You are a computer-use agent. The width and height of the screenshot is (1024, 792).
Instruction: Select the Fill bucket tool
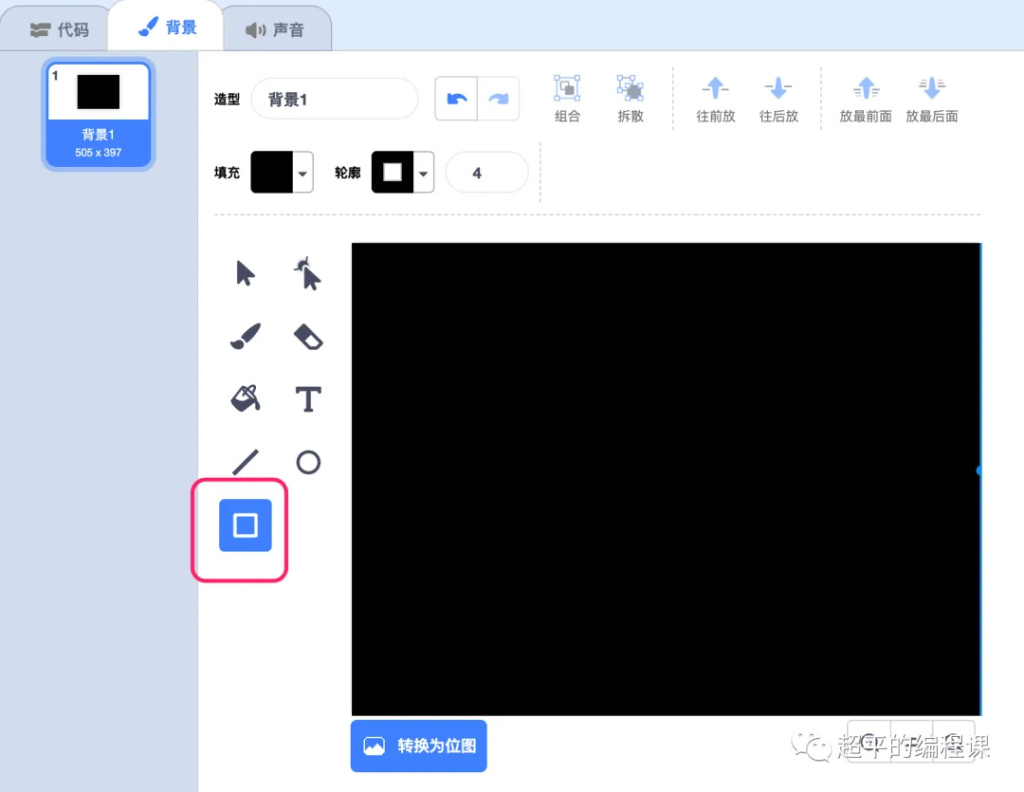tap(246, 398)
